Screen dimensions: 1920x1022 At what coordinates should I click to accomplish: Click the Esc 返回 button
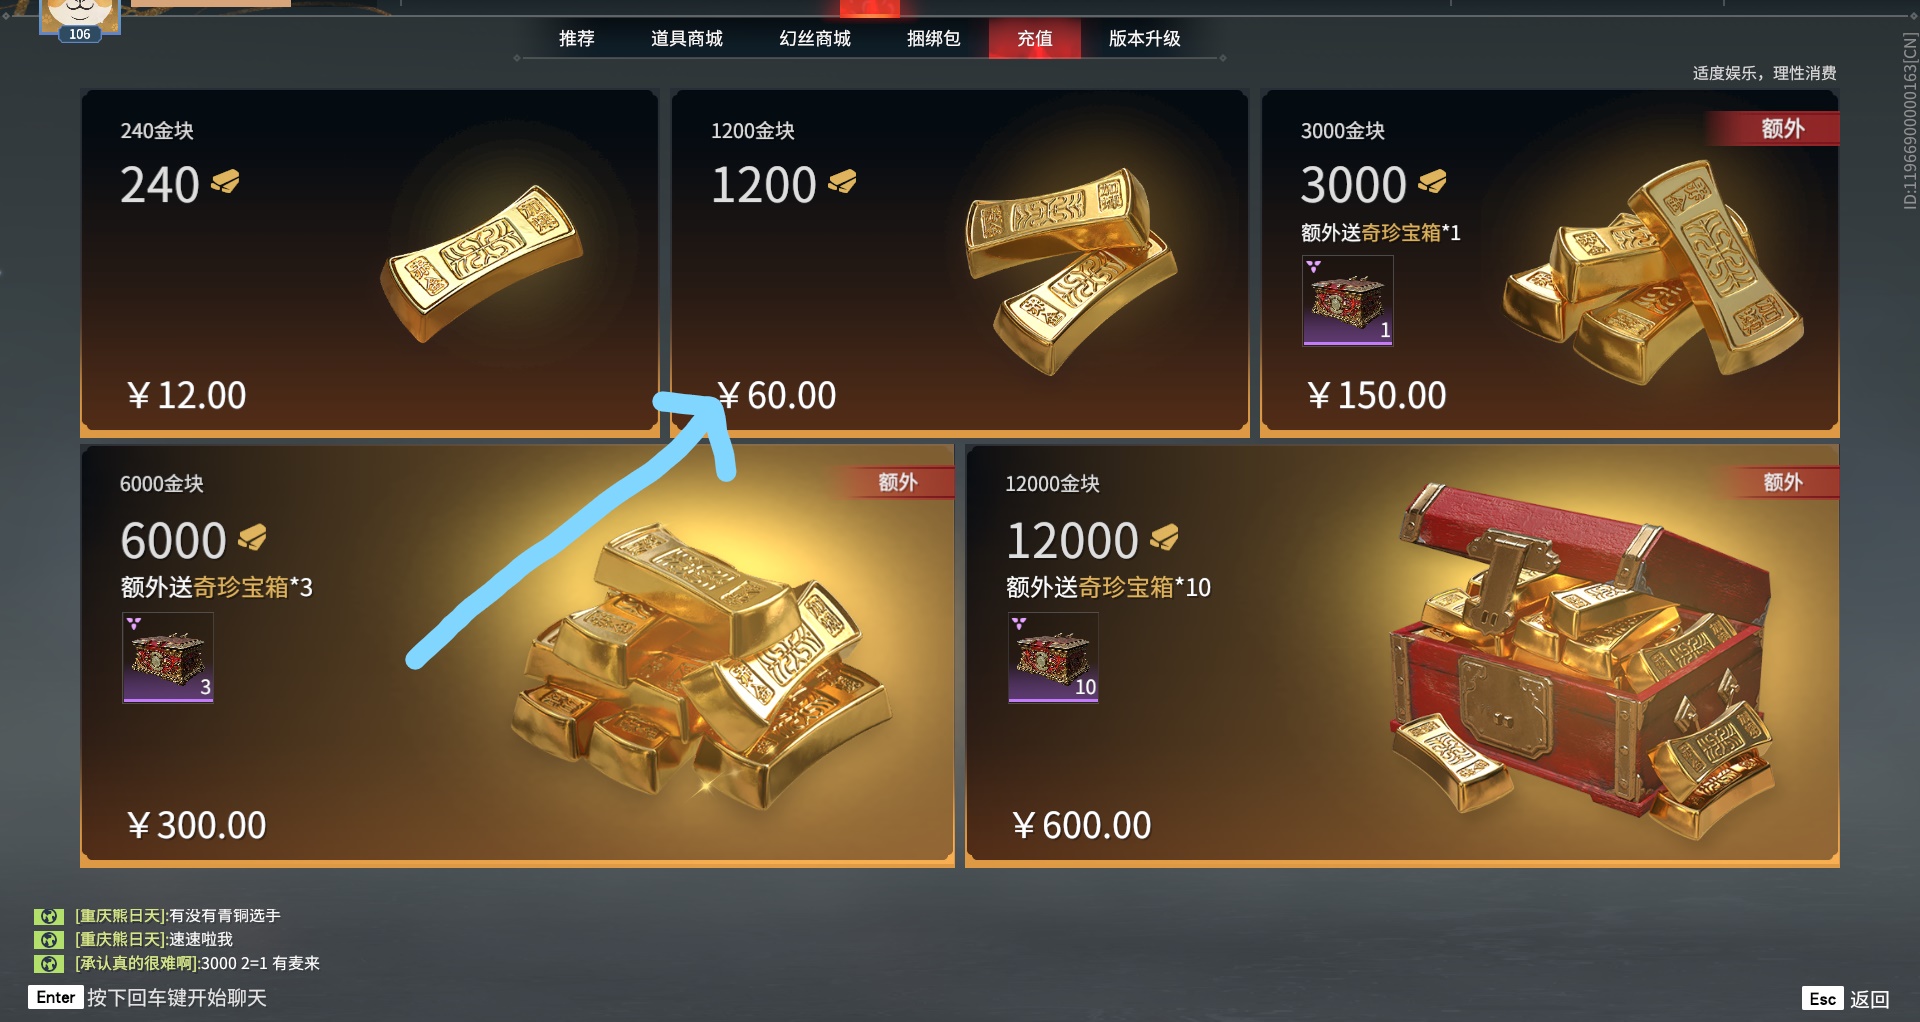(1846, 998)
